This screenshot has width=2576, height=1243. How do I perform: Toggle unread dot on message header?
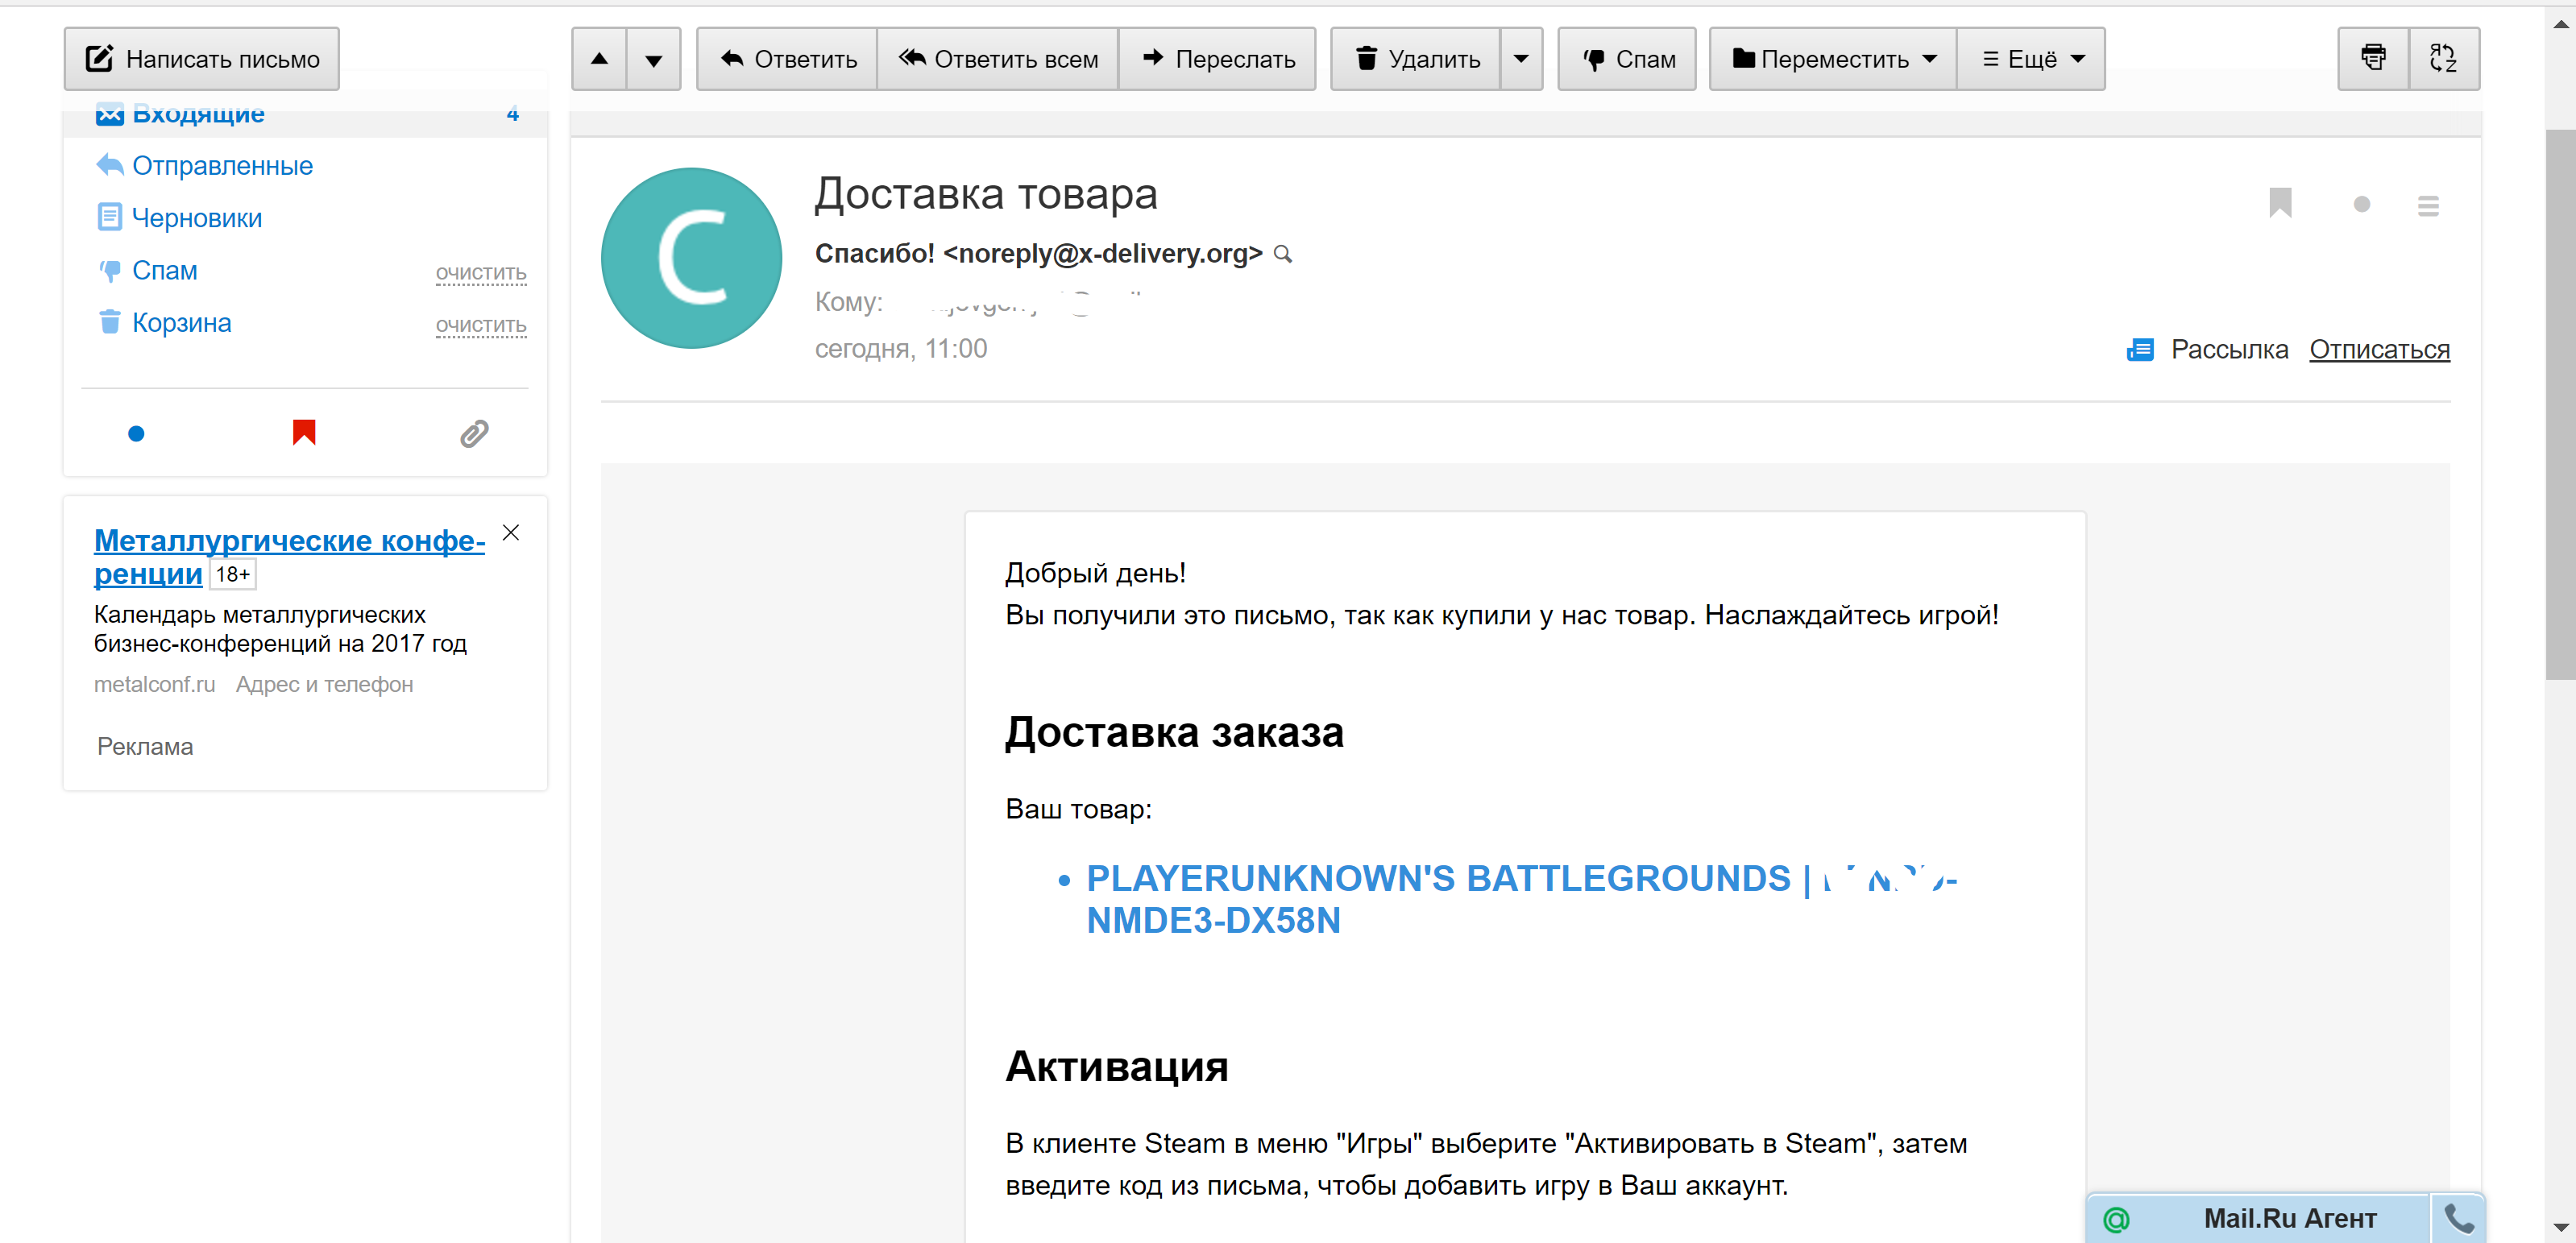[x=2362, y=204]
